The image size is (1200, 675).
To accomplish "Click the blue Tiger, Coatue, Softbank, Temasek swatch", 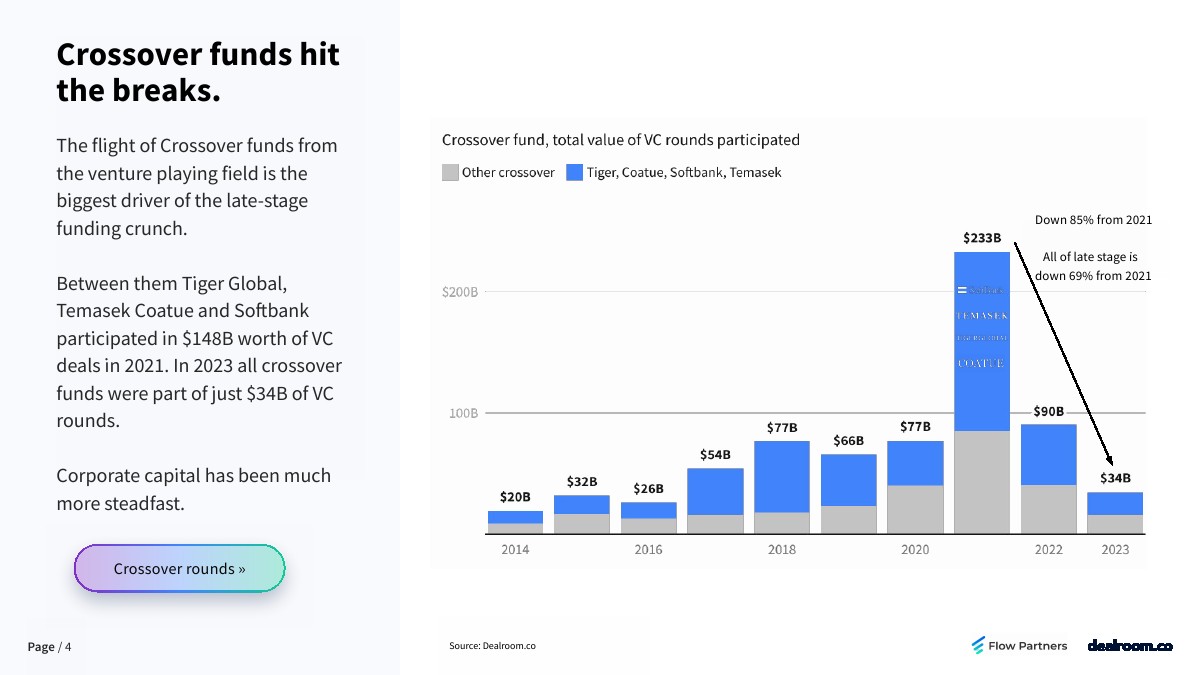I will coord(574,172).
